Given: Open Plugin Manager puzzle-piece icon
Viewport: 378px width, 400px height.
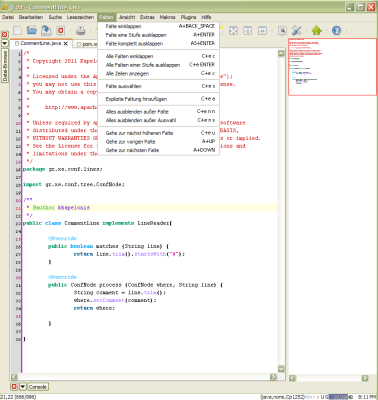Looking at the screenshot, I should pos(317,31).
